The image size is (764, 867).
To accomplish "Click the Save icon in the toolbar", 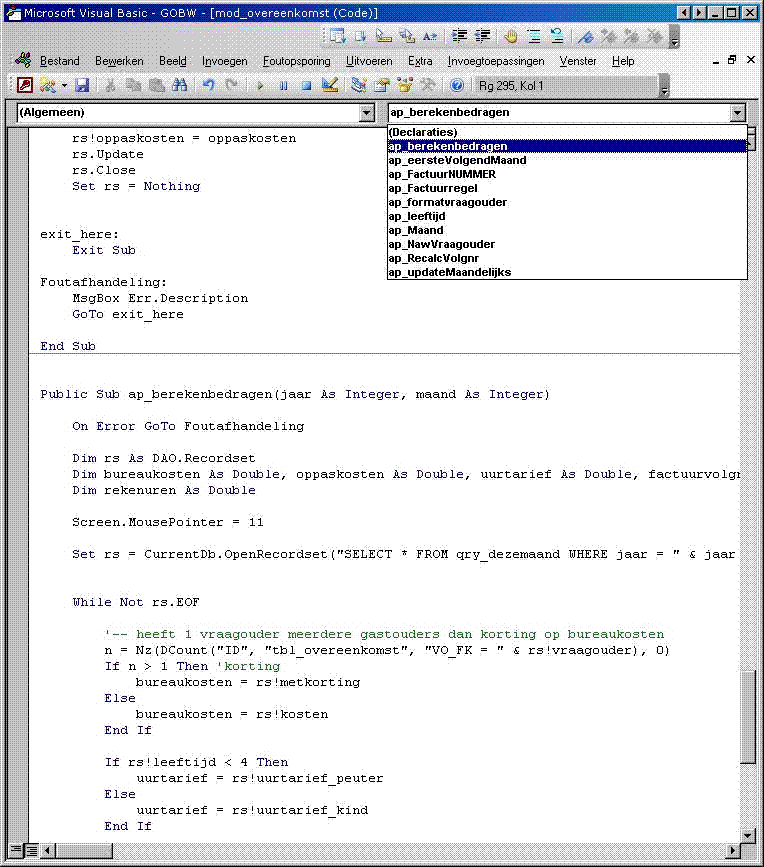I will click(82, 86).
